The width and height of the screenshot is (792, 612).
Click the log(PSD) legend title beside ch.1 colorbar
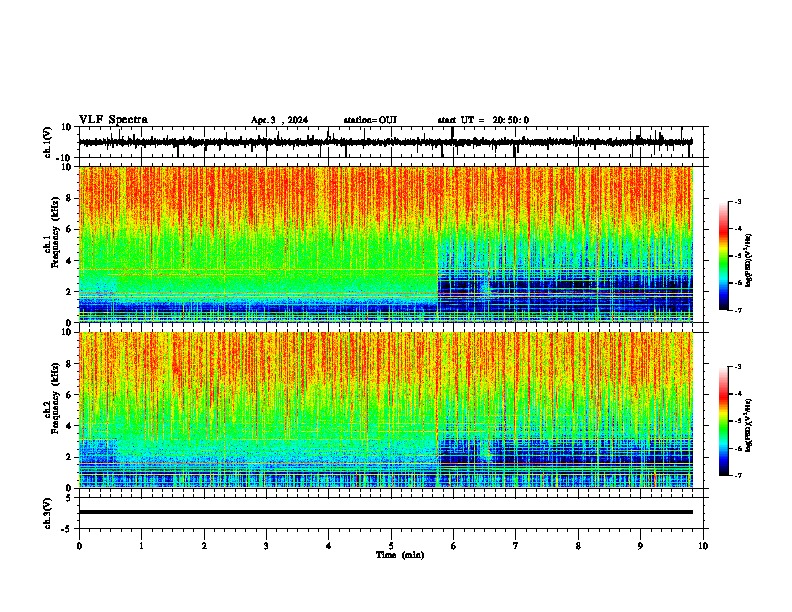(748, 260)
